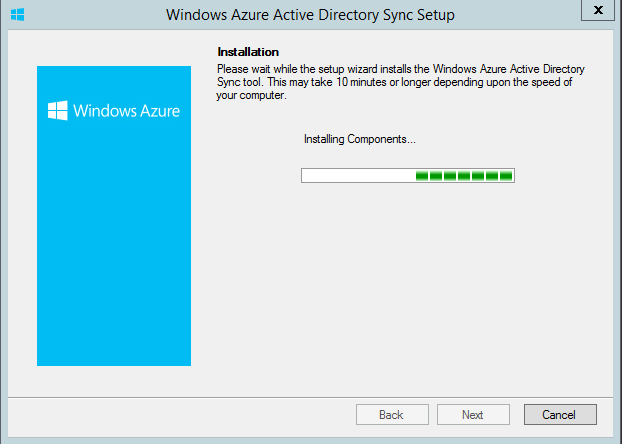Click the window title "Windows Azure Active Directory Sync Setup"

click(x=310, y=15)
